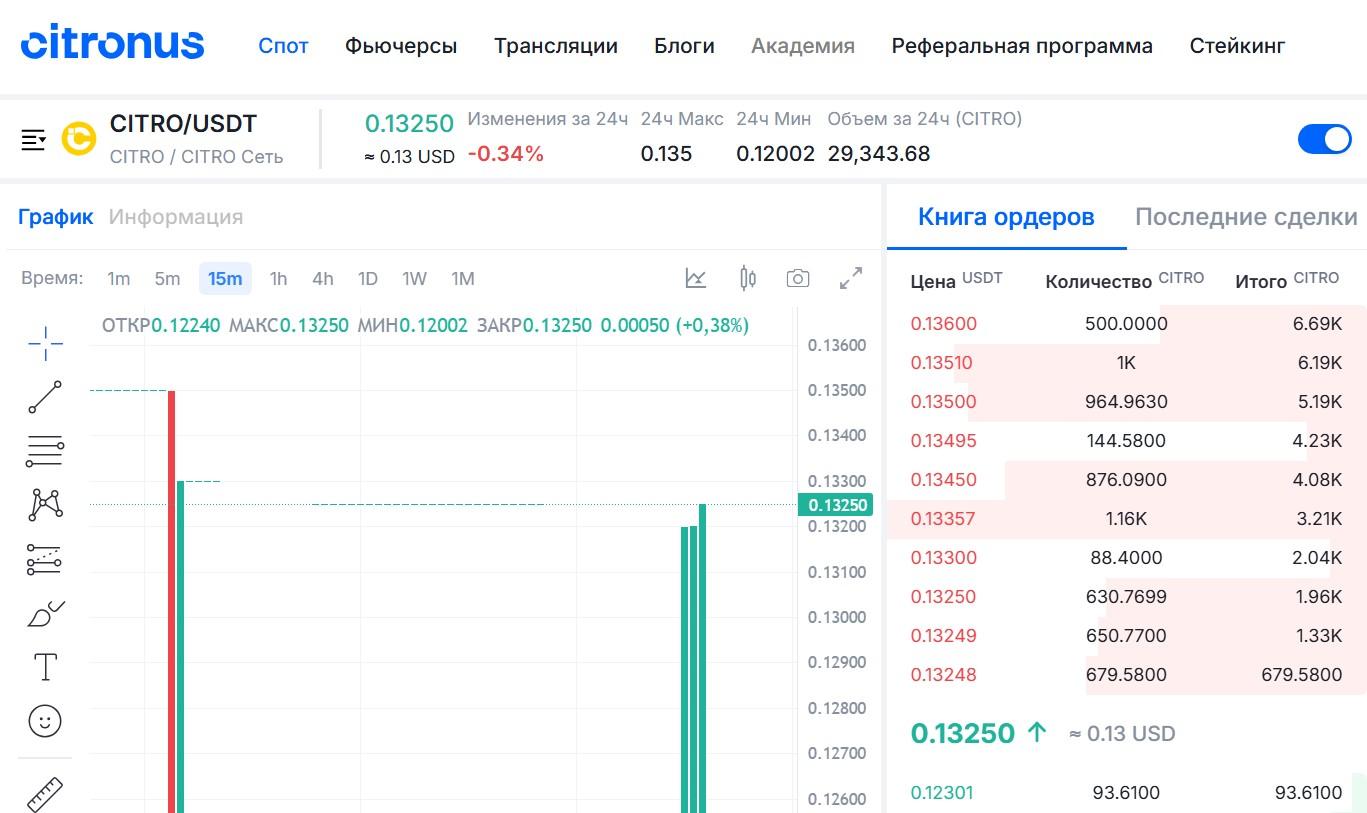Go to the Фьючерсы section
The height and width of the screenshot is (813, 1367).
tap(400, 45)
